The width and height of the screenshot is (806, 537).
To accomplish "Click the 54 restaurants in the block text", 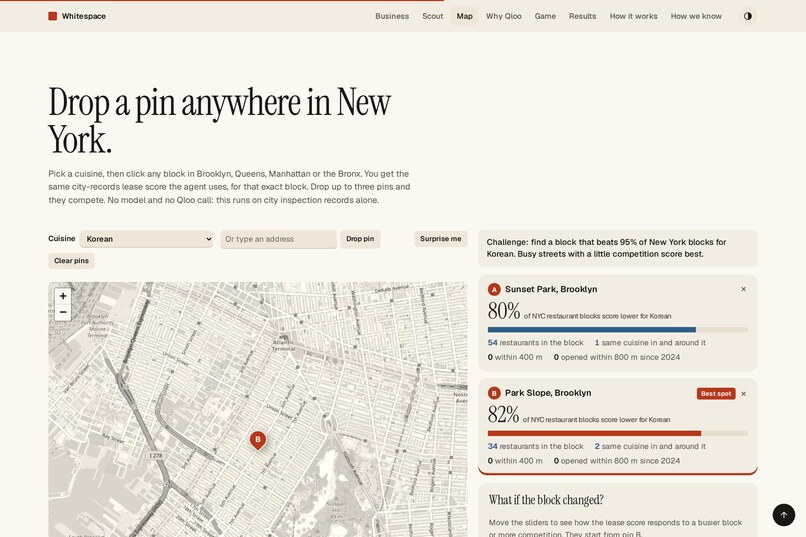I will click(x=536, y=343).
